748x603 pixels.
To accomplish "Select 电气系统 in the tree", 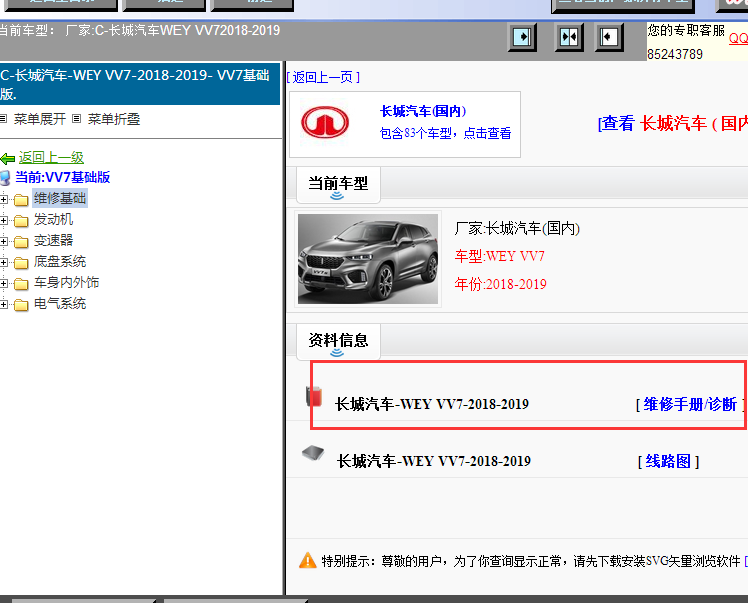I will pyautogui.click(x=60, y=303).
